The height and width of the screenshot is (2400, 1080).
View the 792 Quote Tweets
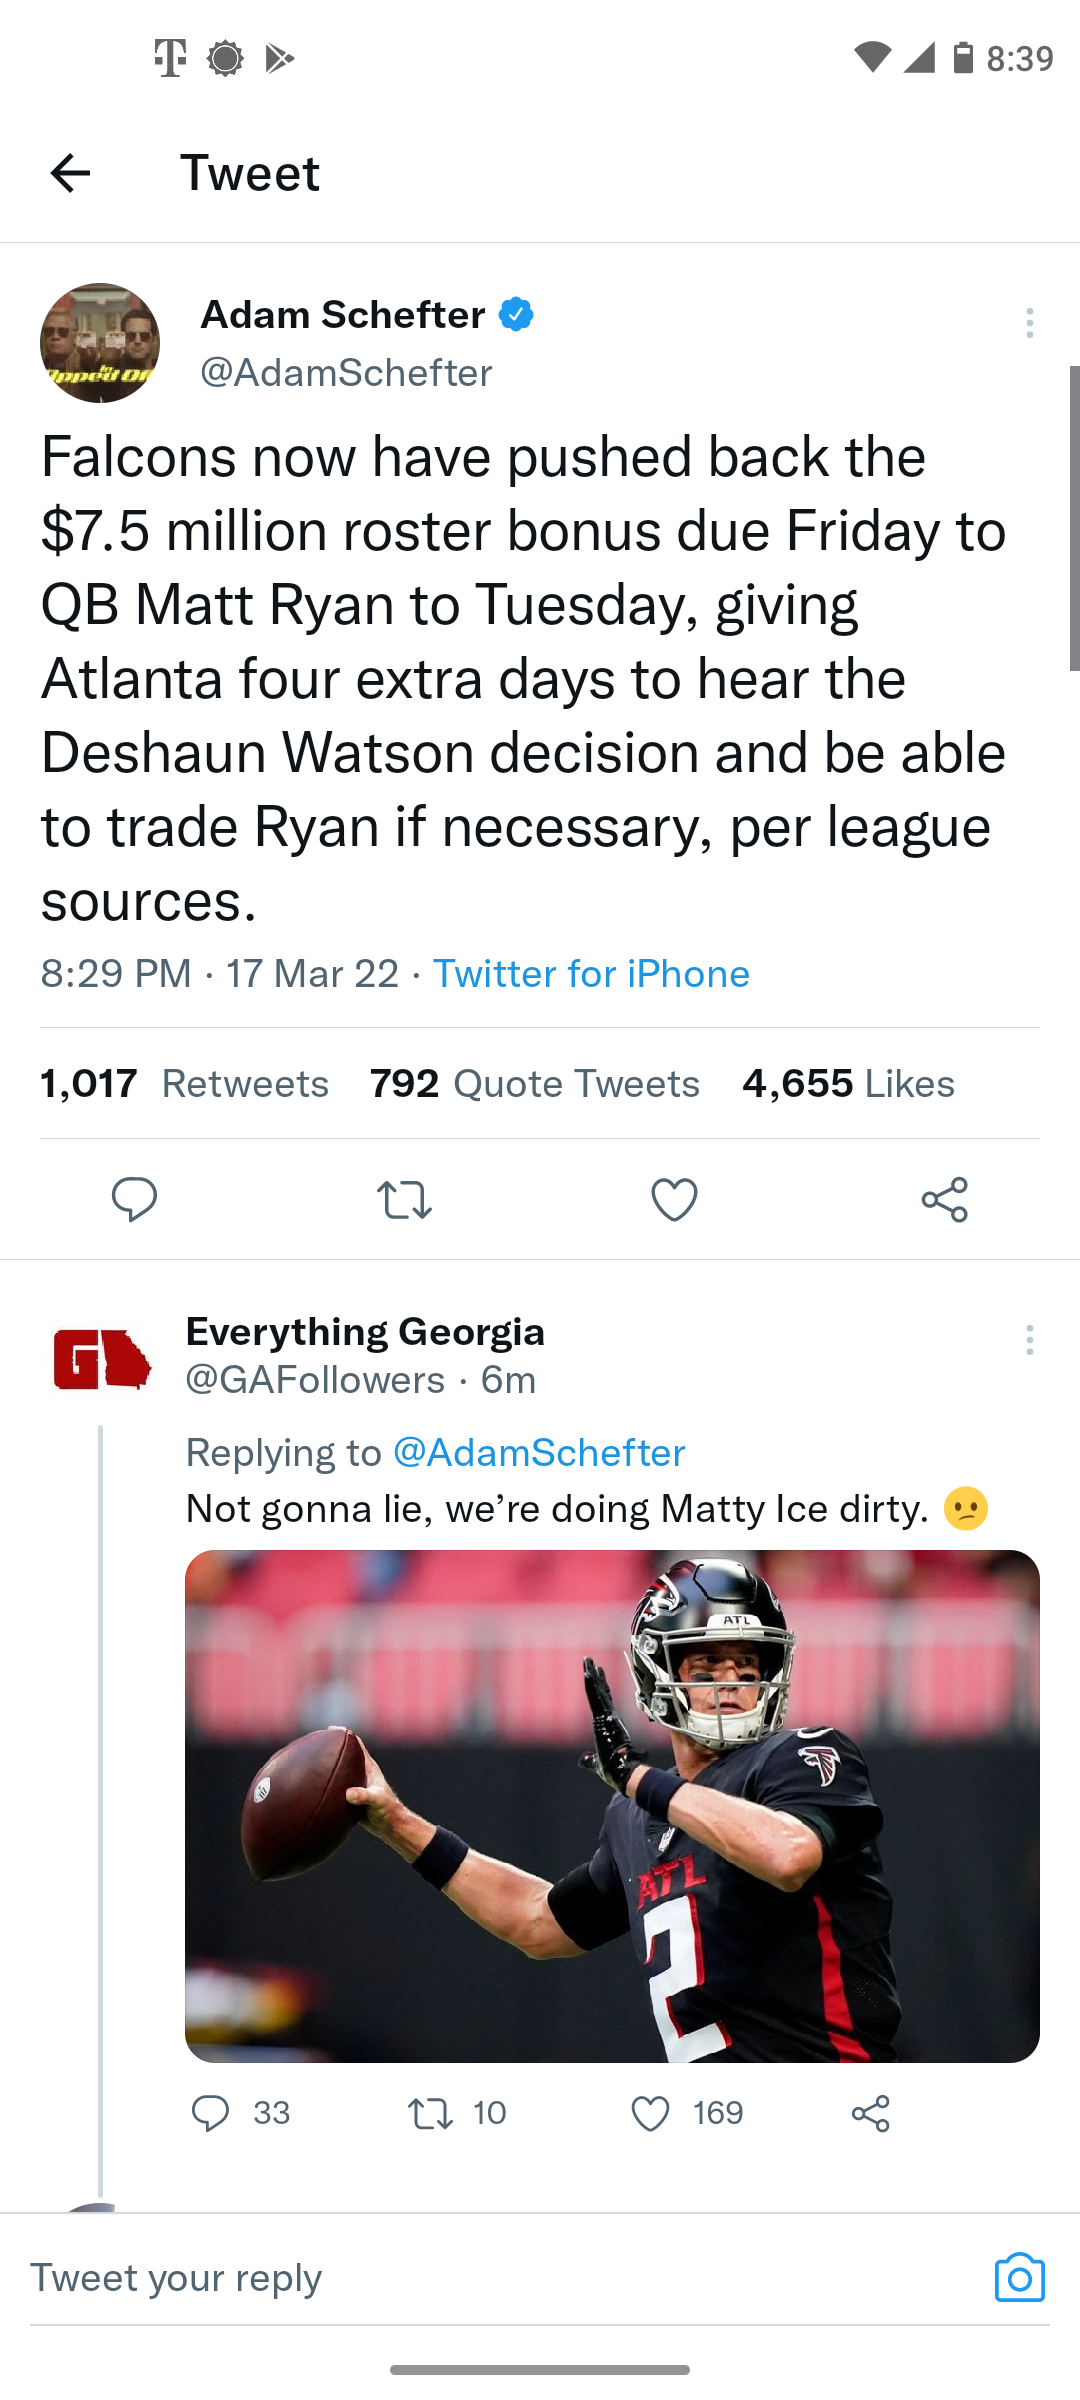click(x=535, y=1084)
